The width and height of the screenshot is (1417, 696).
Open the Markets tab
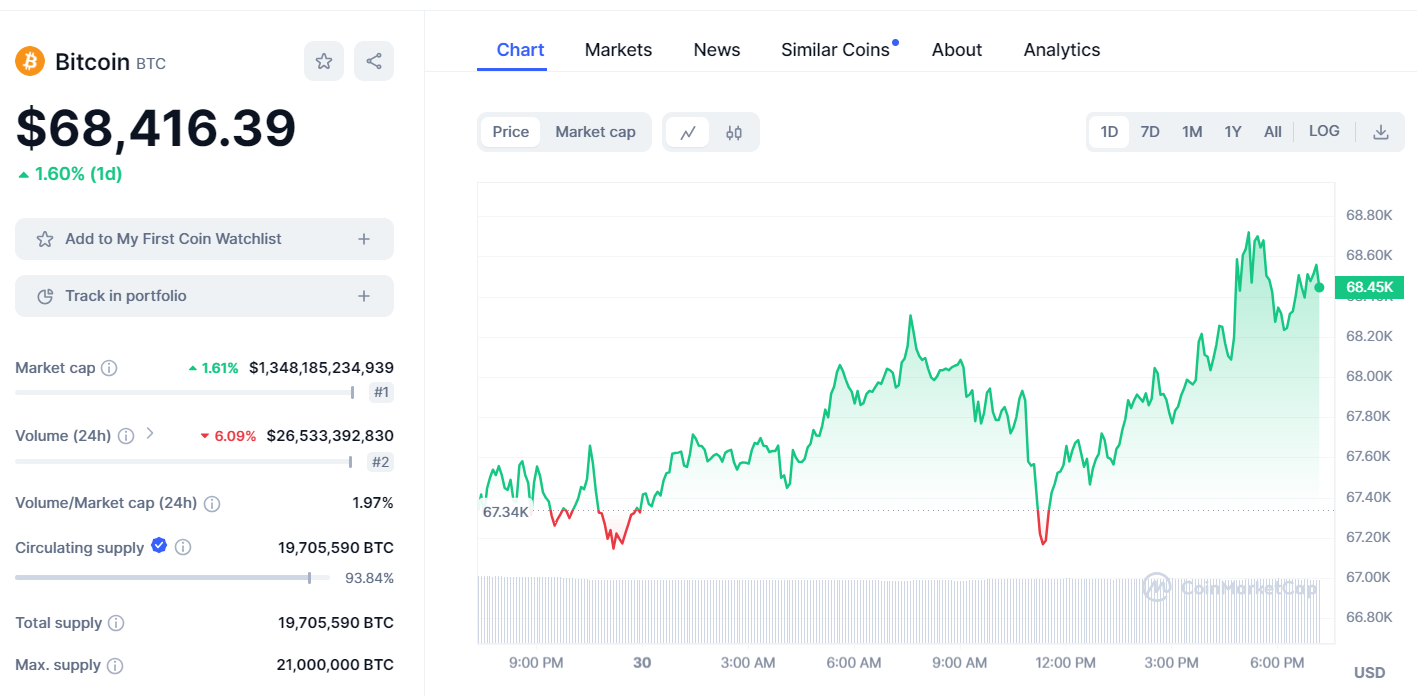click(618, 50)
